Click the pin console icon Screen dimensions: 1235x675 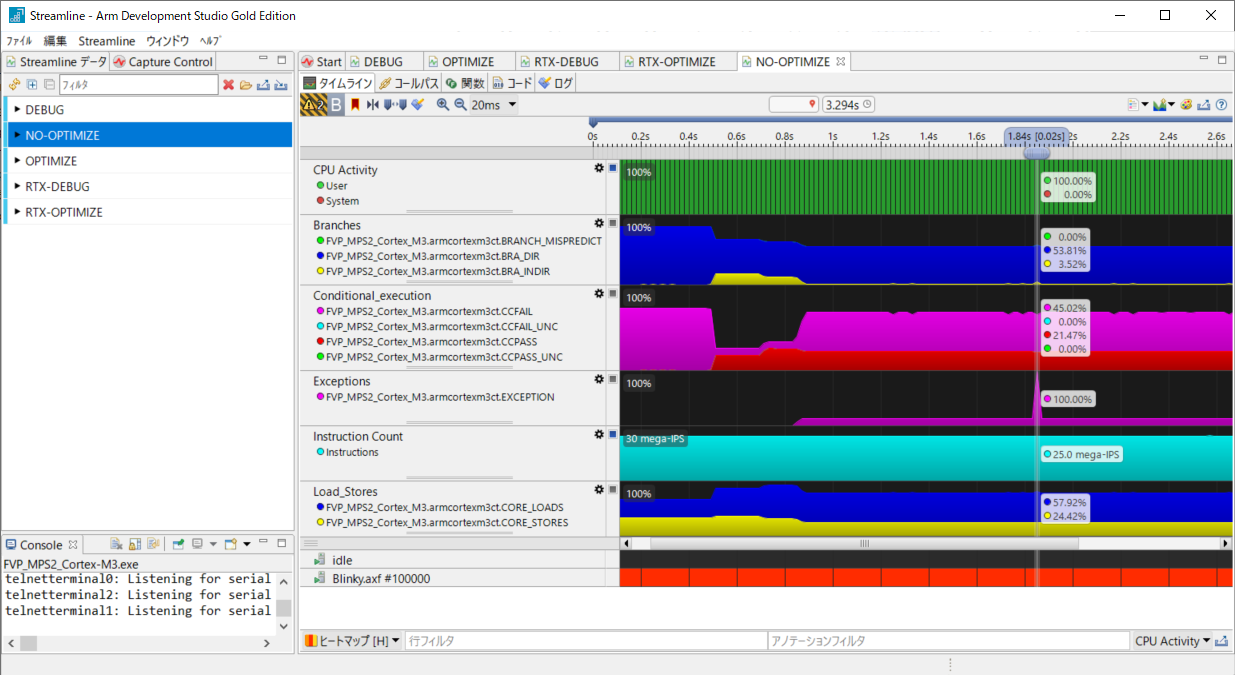178,544
